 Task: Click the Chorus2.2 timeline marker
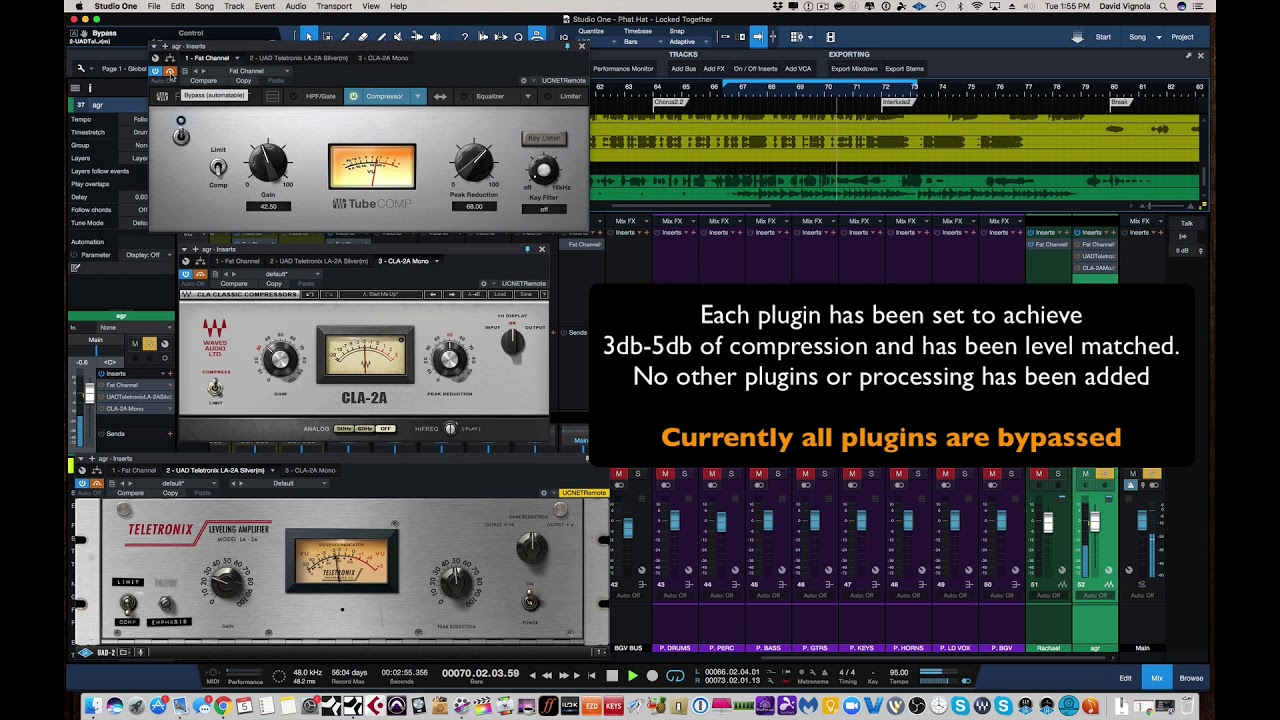tap(669, 102)
